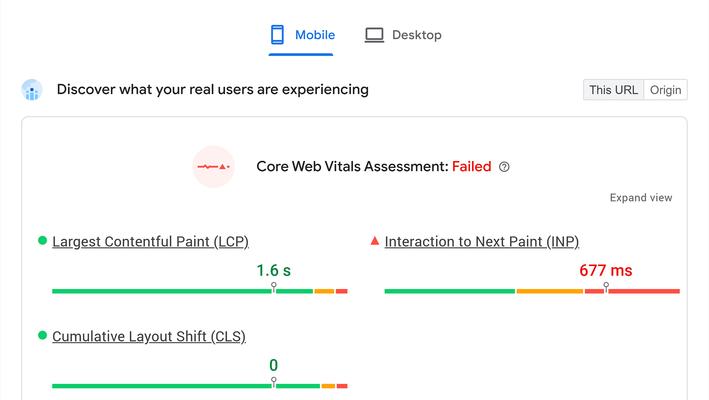Switch to the Desktop tab
Viewport: 709px width, 400px height.
pos(403,35)
